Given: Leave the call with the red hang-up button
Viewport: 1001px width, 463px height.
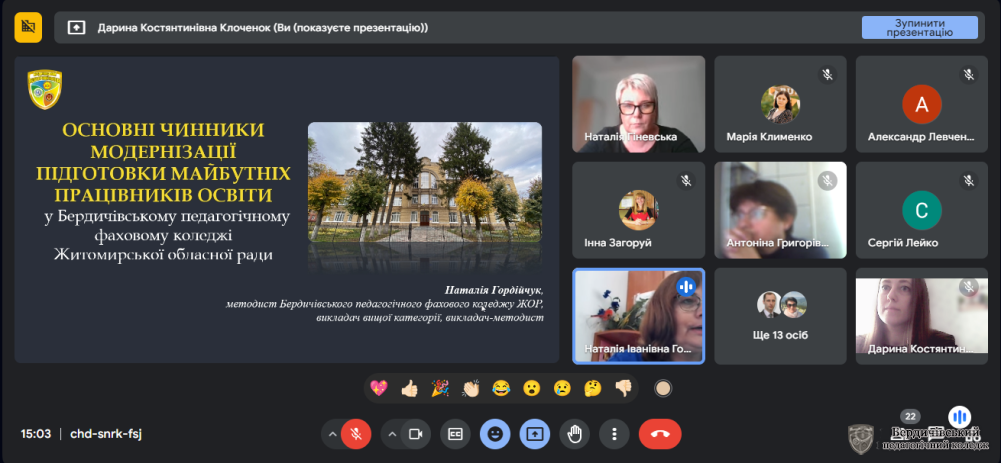Looking at the screenshot, I should click(x=660, y=433).
